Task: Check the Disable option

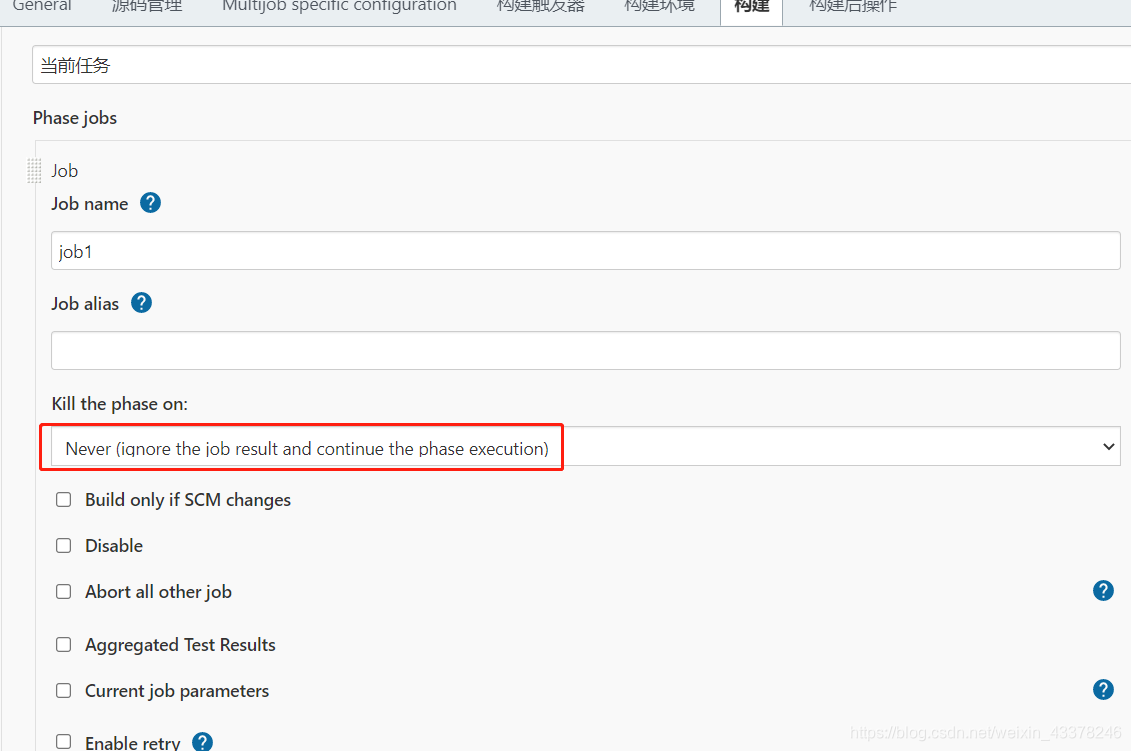Action: tap(63, 546)
